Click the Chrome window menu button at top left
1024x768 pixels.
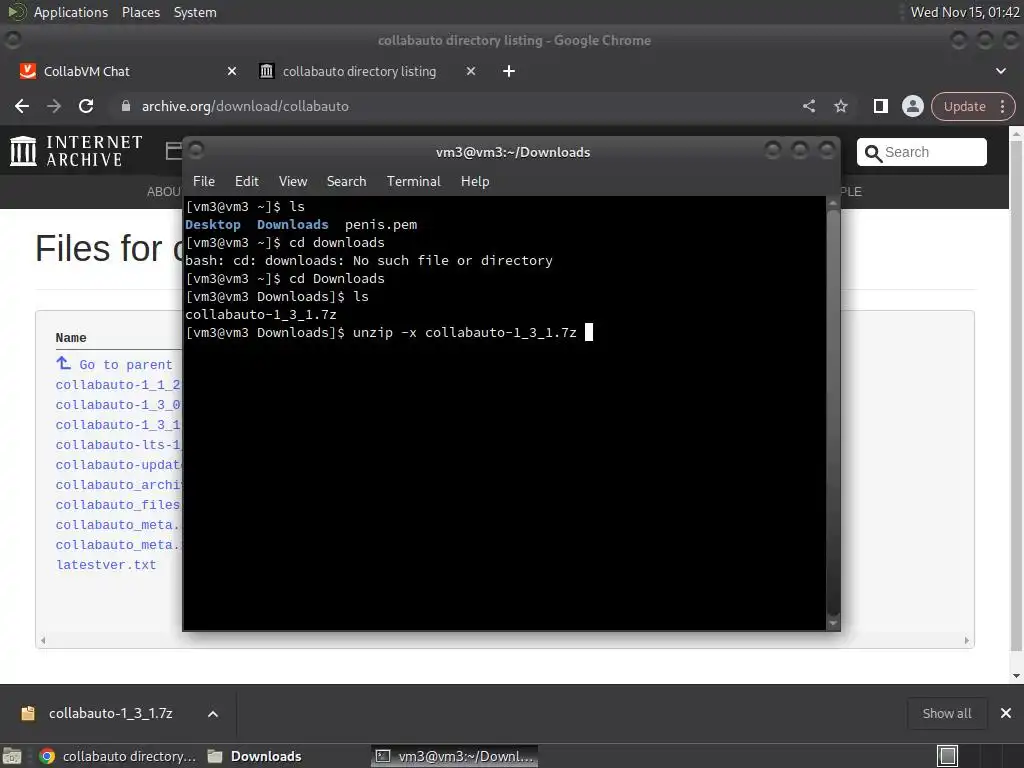coord(13,40)
